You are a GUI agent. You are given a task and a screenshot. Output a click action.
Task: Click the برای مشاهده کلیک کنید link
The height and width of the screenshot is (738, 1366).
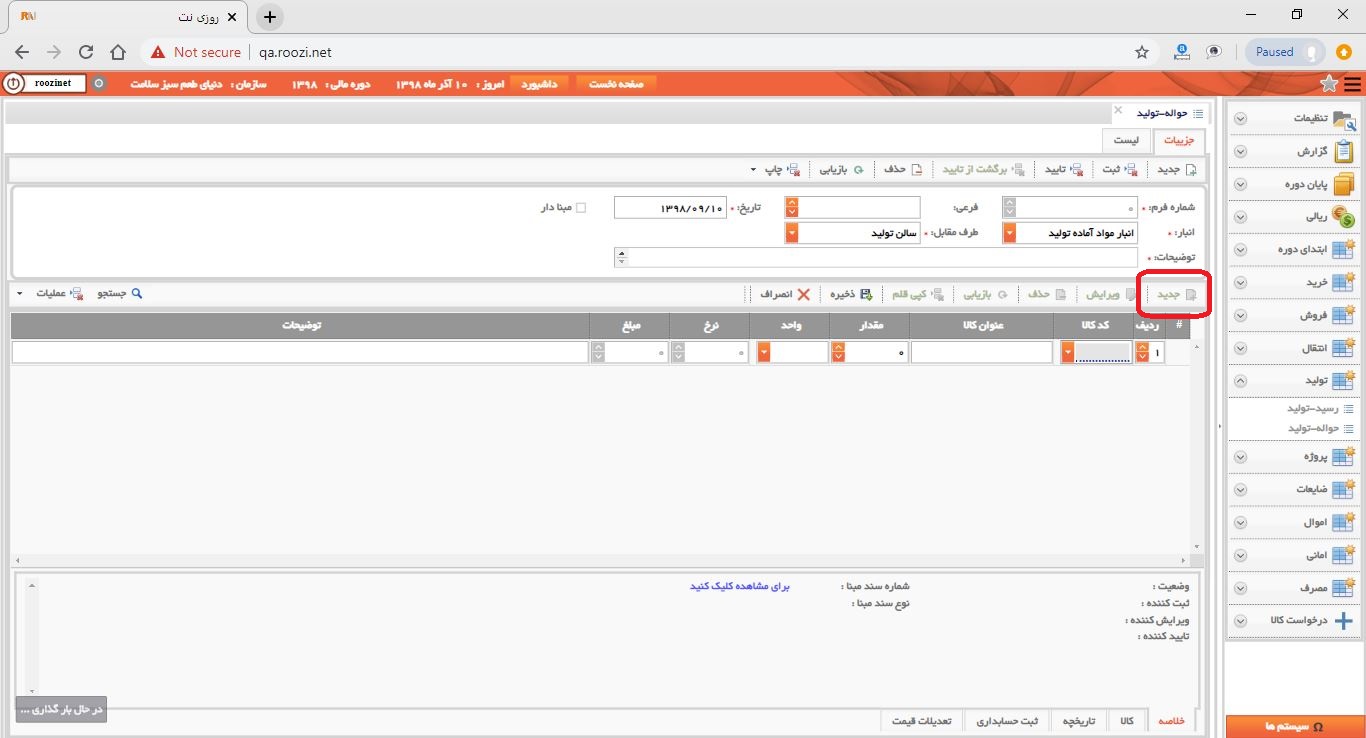[740, 587]
